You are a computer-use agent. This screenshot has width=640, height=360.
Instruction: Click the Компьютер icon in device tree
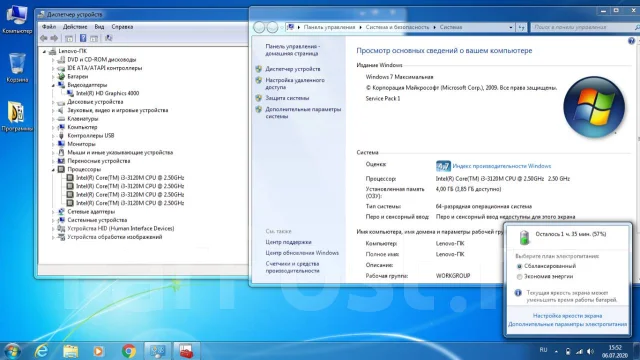pos(61,127)
